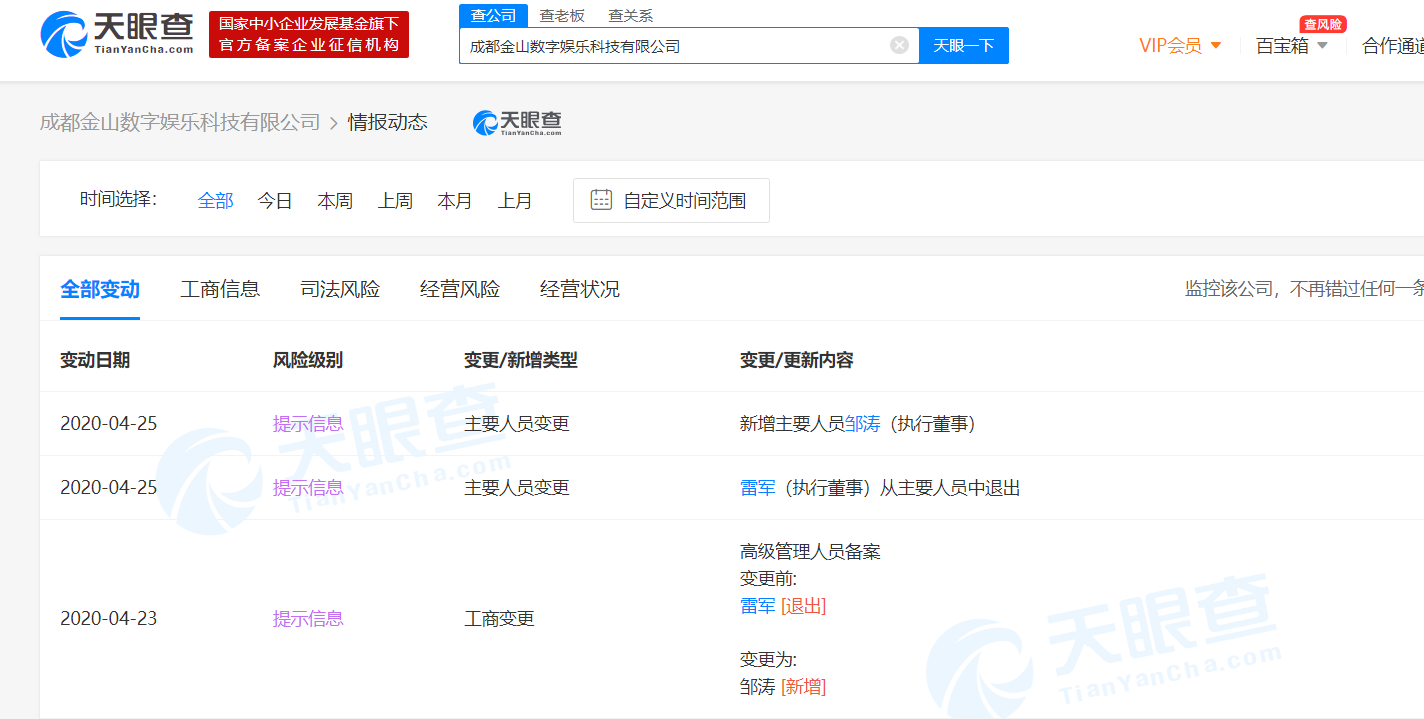Click the red 官方备案企业征信机构 banner
Image resolution: width=1424 pixels, height=719 pixels.
point(309,35)
